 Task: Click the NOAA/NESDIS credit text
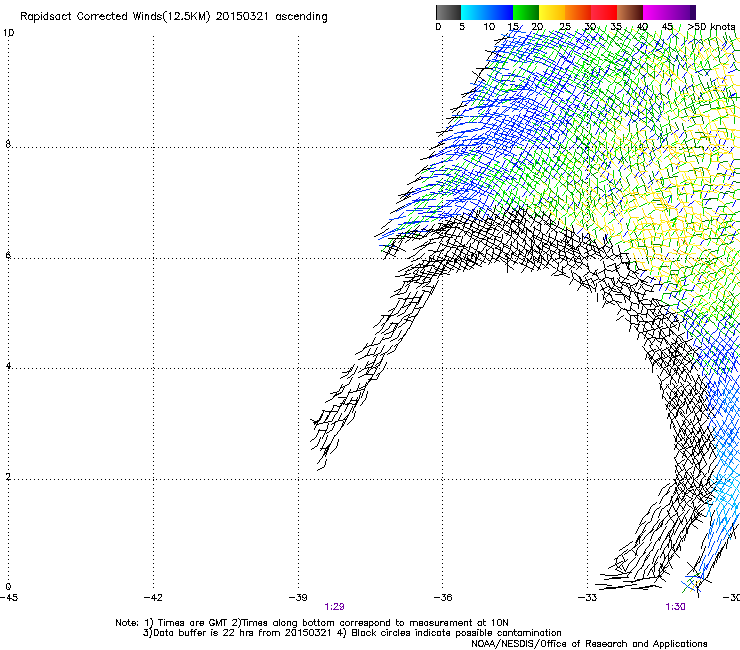pos(589,644)
